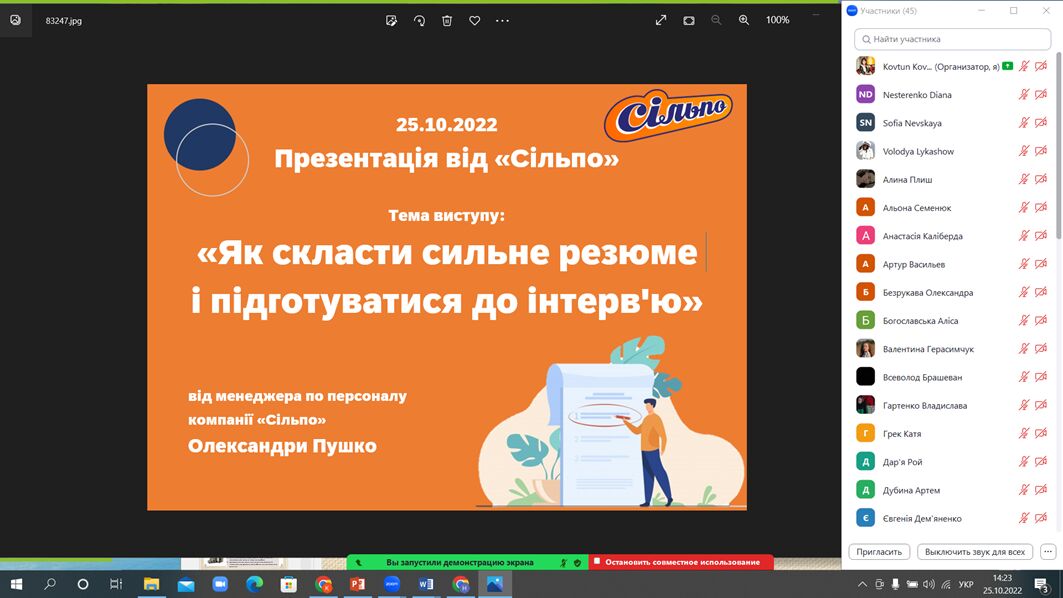This screenshot has width=1063, height=598.
Task: Launch Microsoft Edge from taskbar
Action: (x=254, y=584)
